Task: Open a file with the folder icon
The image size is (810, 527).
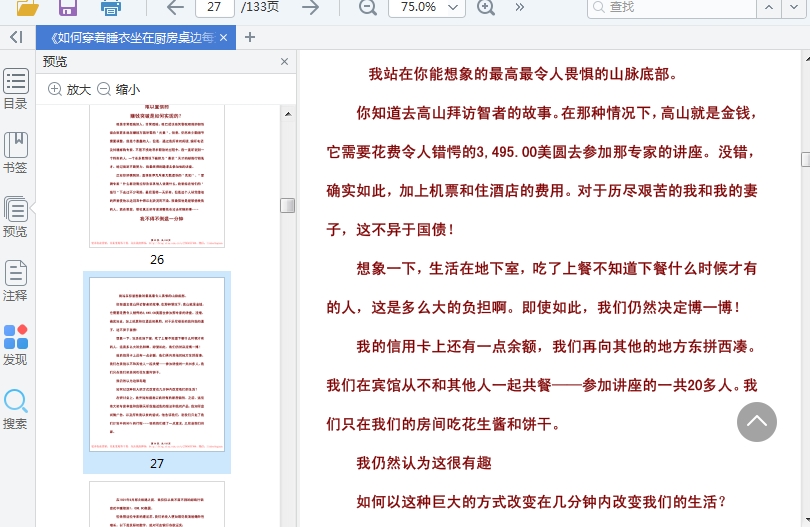Action: coord(27,7)
